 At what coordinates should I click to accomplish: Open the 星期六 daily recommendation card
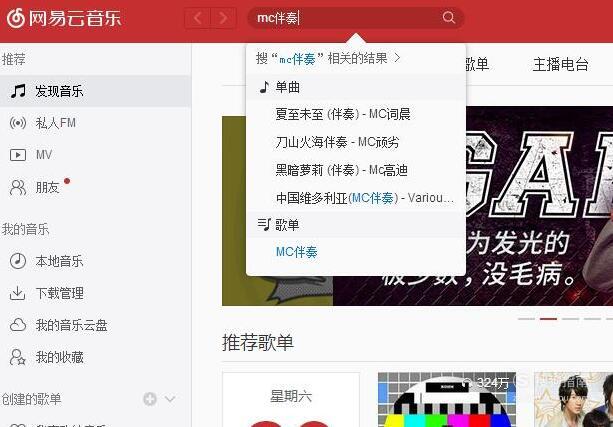click(291, 400)
